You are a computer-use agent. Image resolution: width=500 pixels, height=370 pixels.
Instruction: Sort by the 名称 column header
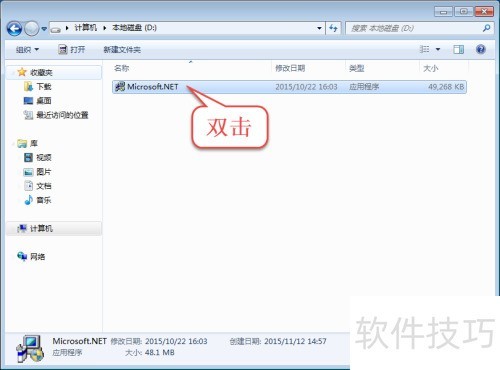(122, 68)
